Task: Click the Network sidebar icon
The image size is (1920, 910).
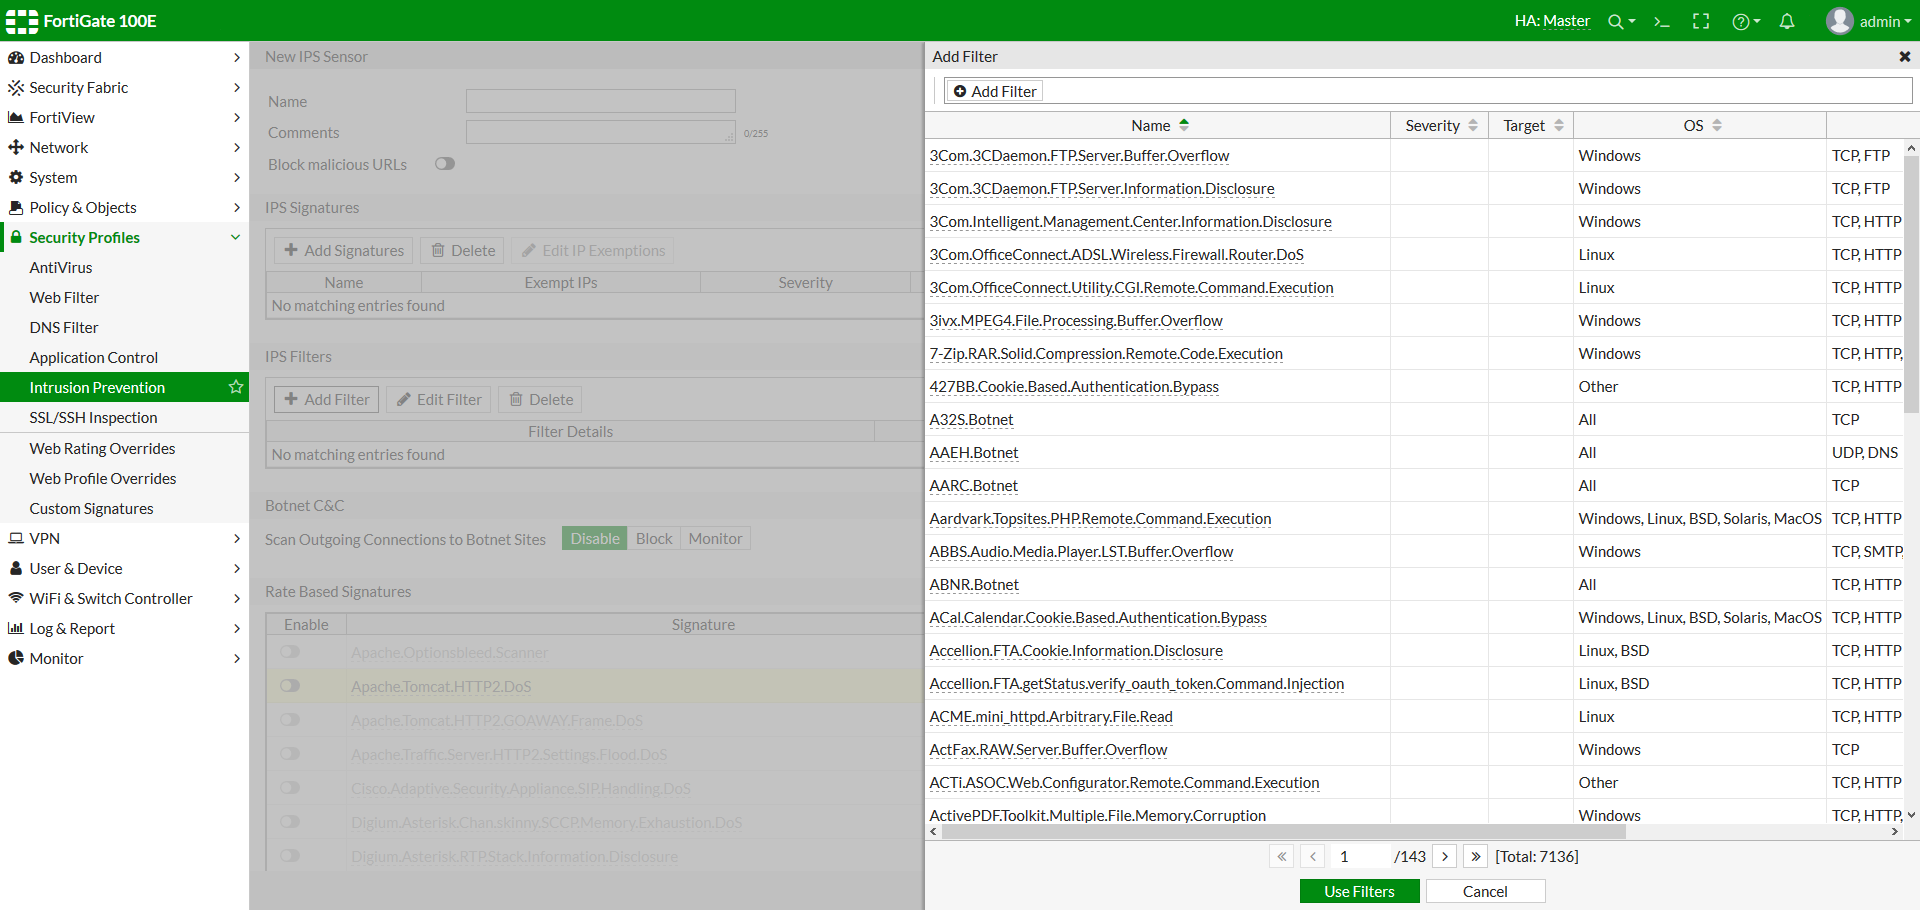Action: (x=16, y=148)
